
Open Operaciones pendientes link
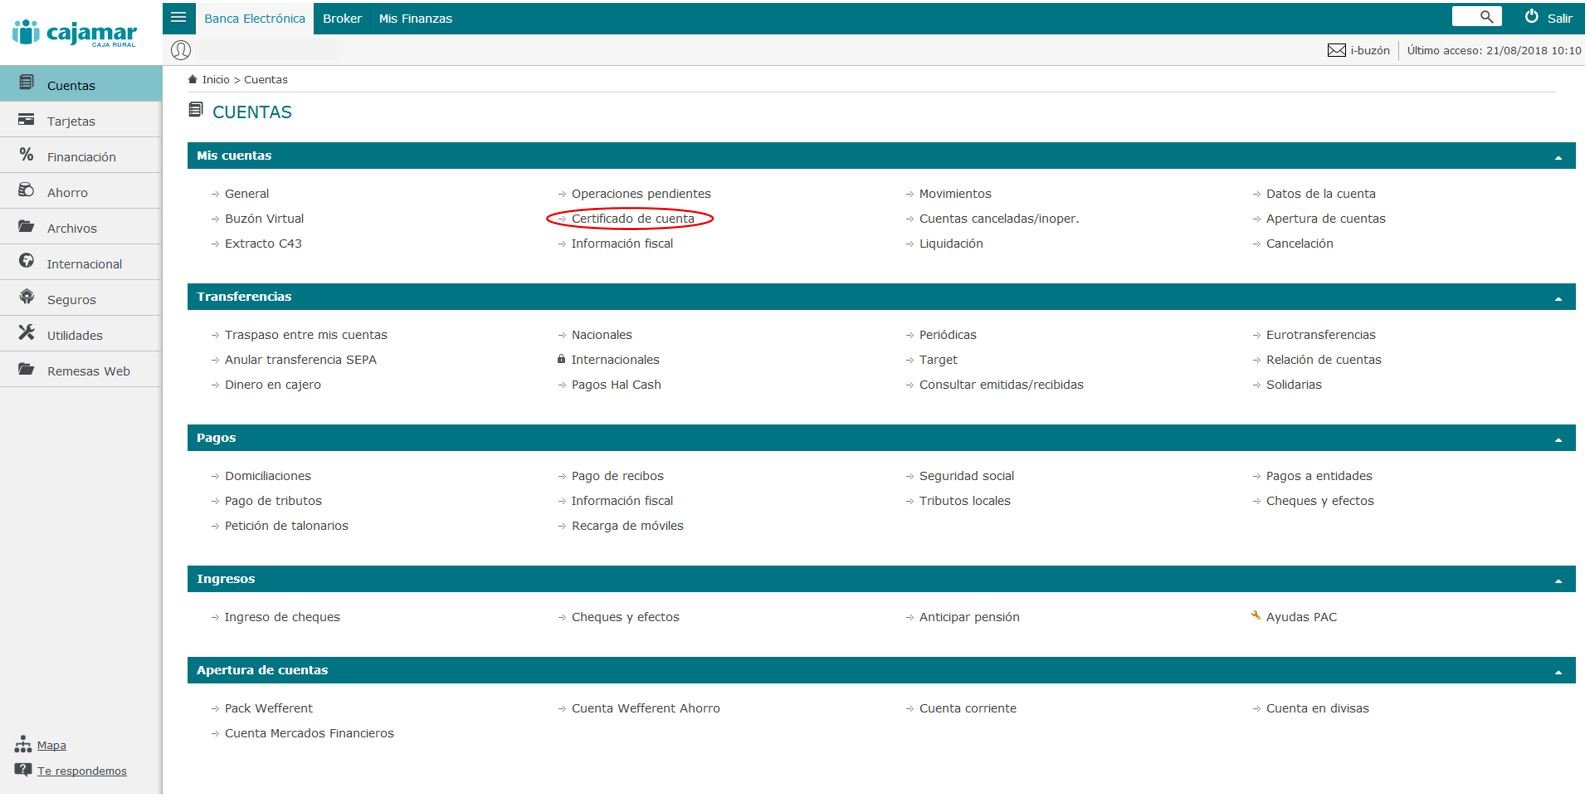coord(641,194)
